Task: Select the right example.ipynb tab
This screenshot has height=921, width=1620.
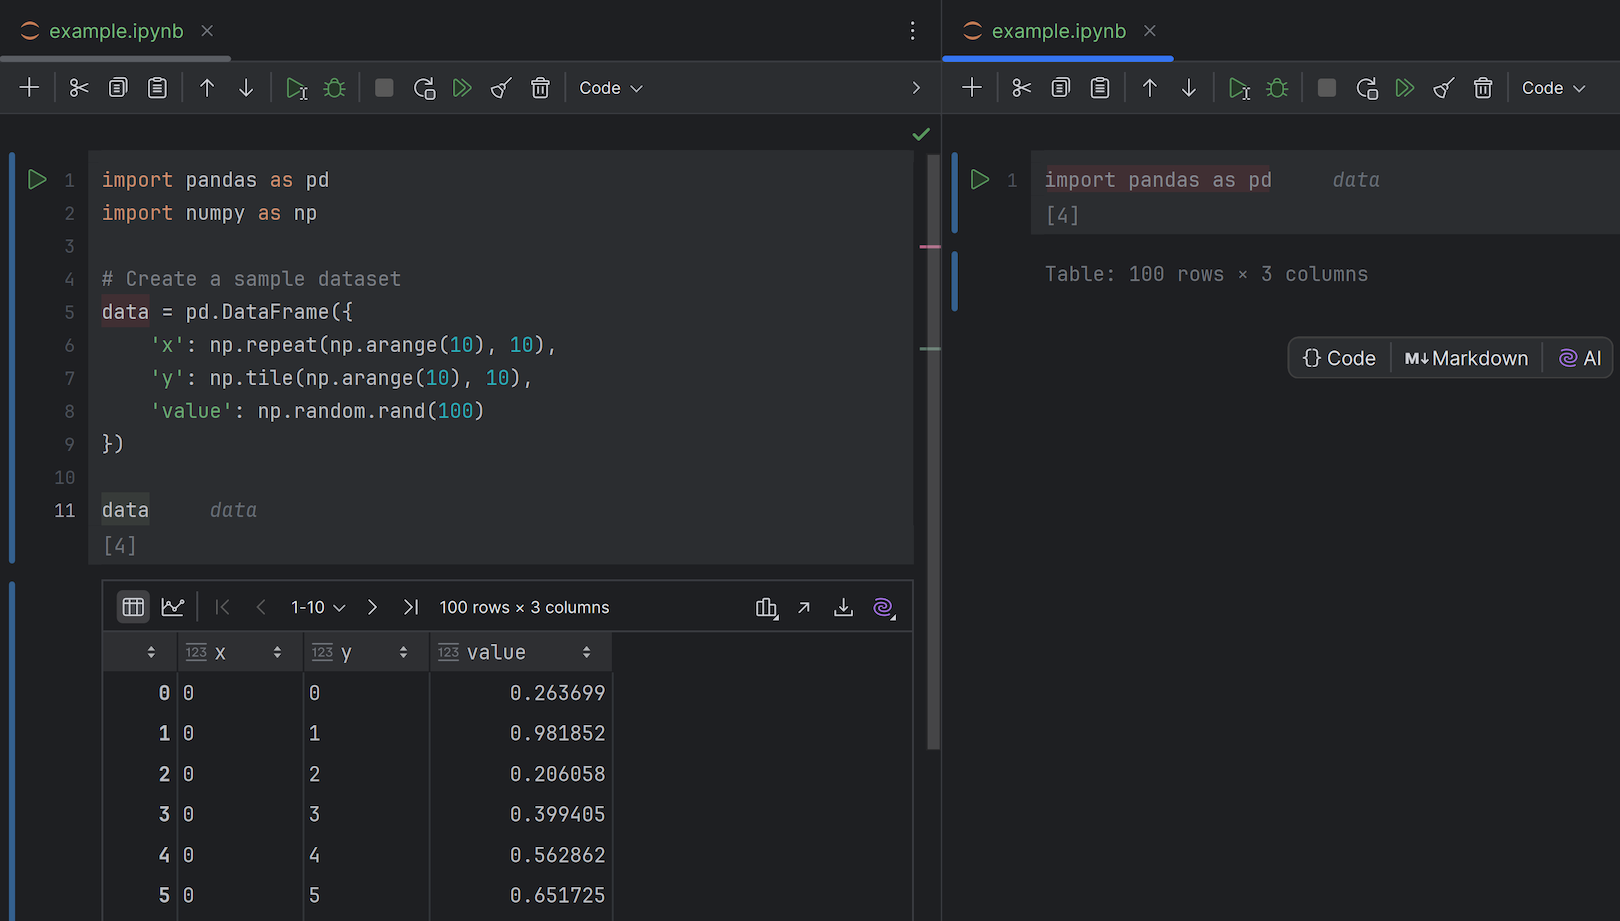Action: [1058, 31]
